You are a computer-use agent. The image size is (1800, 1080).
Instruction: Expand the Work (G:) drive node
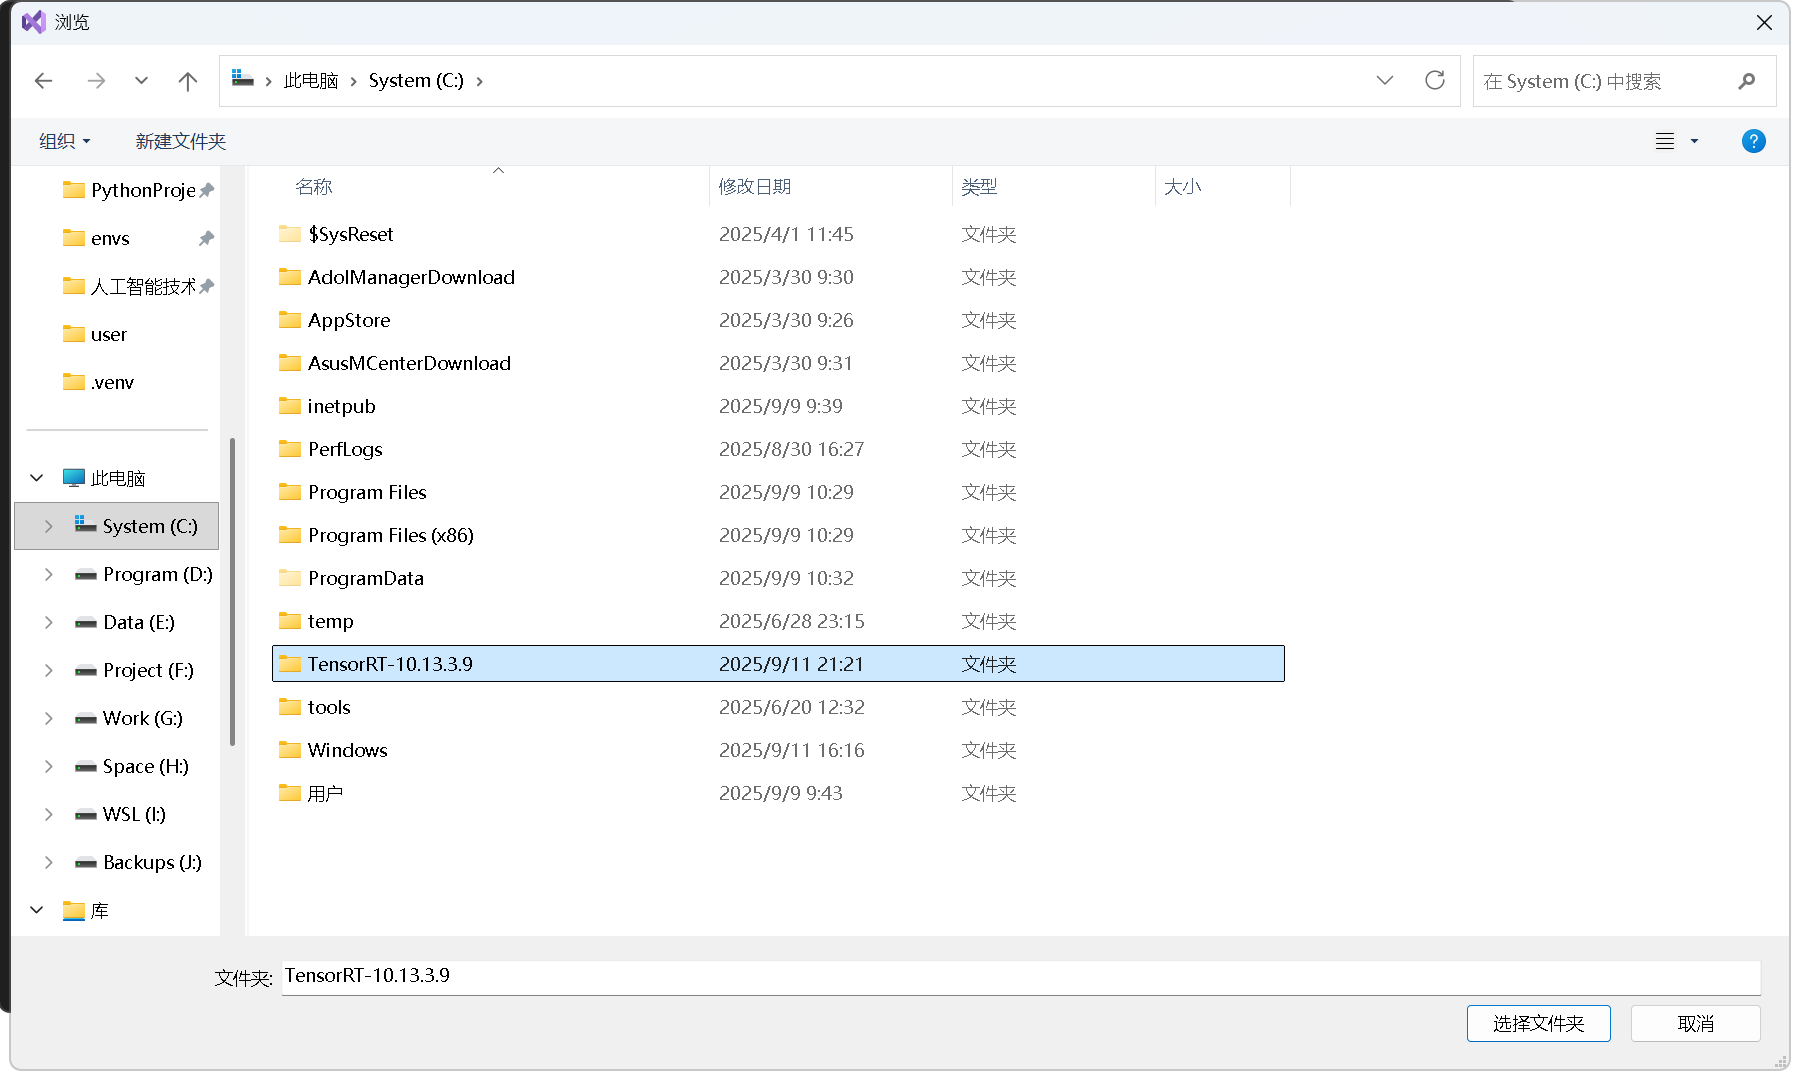tap(48, 718)
